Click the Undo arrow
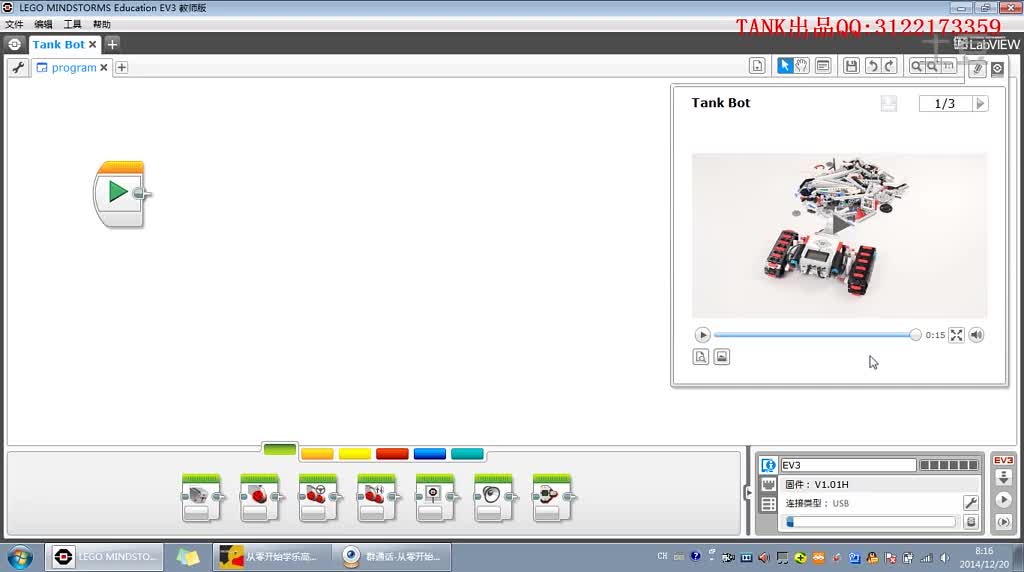The width and height of the screenshot is (1024, 572). click(872, 66)
